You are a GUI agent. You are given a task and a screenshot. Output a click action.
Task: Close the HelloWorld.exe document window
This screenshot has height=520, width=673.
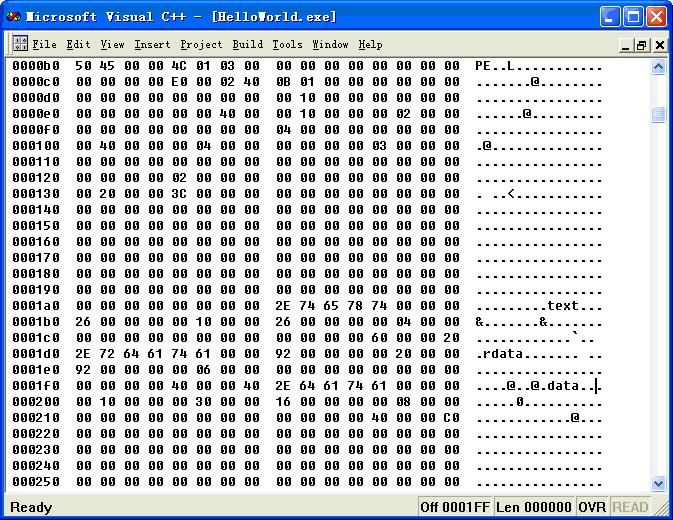(660, 45)
